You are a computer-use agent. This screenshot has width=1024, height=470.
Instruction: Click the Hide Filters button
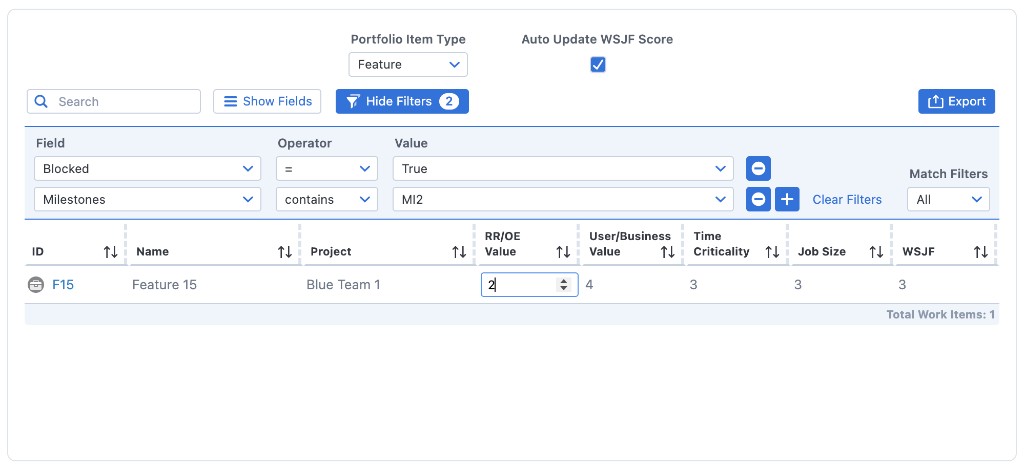[x=402, y=101]
